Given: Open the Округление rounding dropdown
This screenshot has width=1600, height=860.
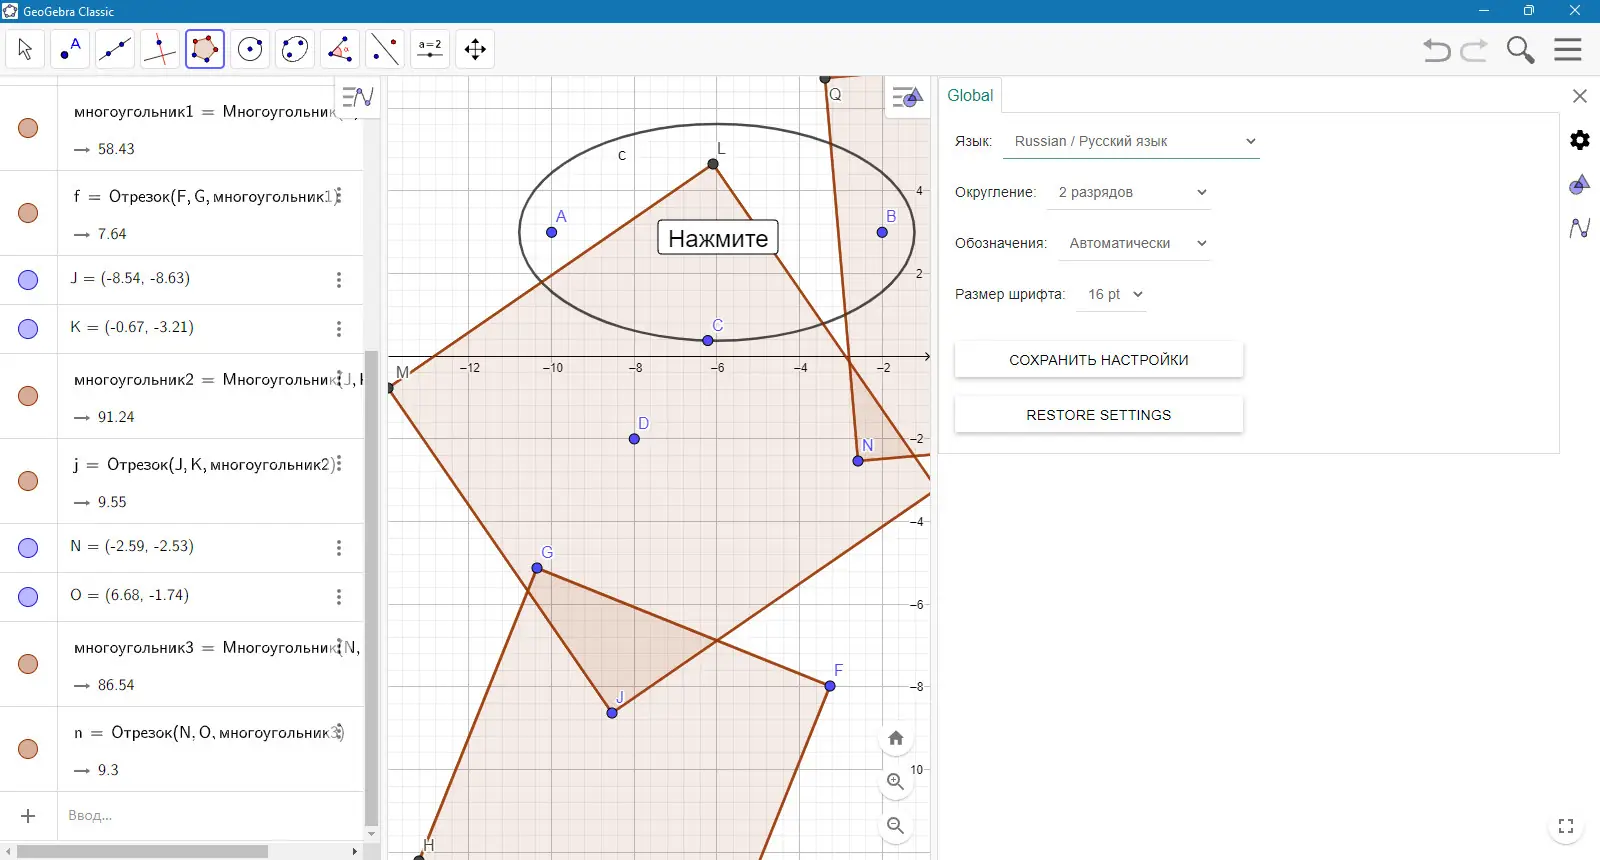Looking at the screenshot, I should pos(1130,192).
